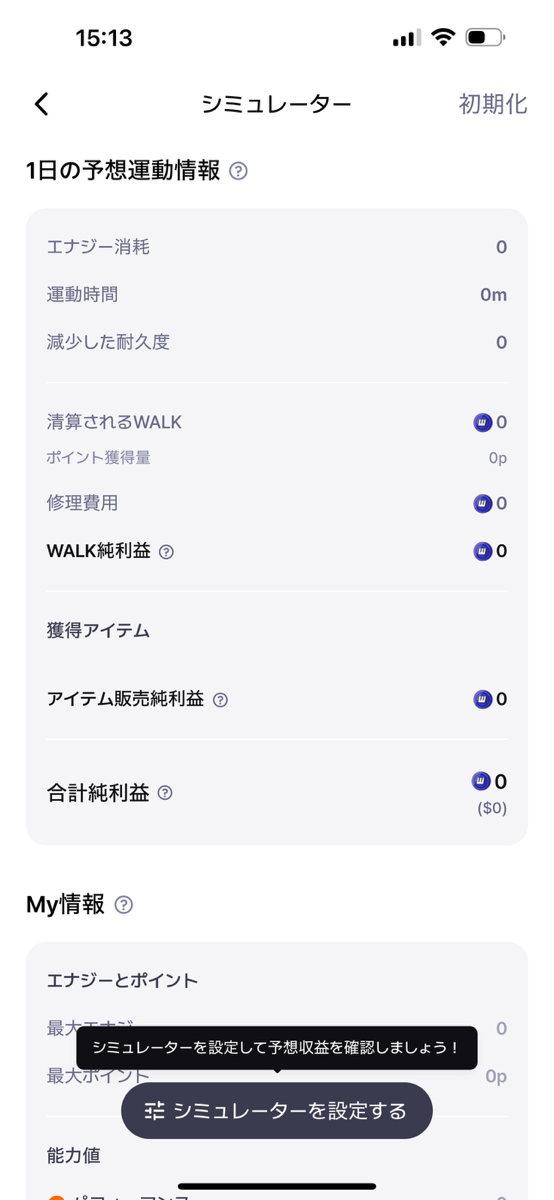Viewport: 554px width, 1200px height.
Task: Tap the home indicator bar
Action: click(277, 1186)
